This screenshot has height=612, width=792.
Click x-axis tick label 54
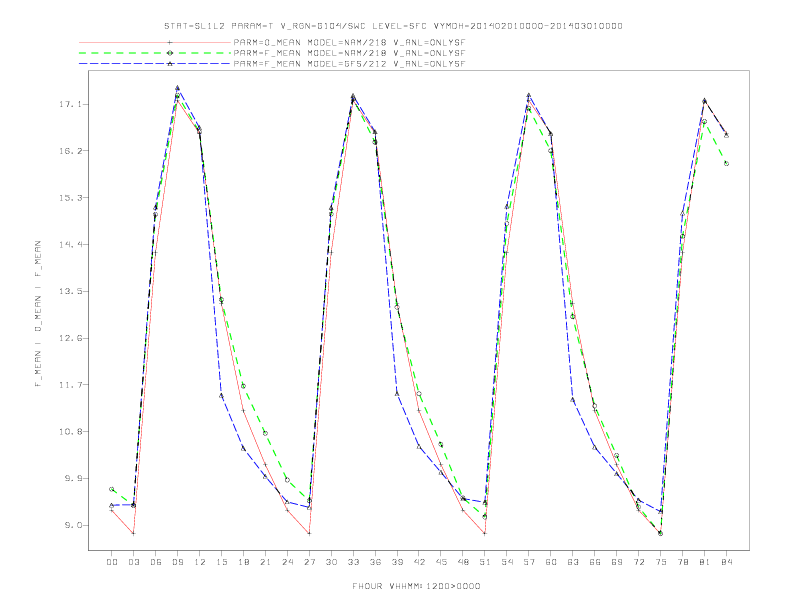pyautogui.click(x=507, y=562)
